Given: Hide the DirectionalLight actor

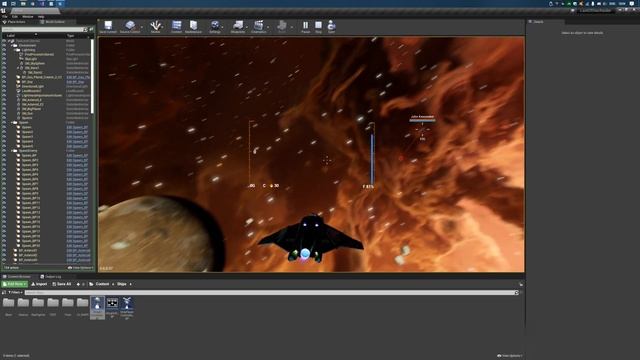Looking at the screenshot, I should 4,86.
